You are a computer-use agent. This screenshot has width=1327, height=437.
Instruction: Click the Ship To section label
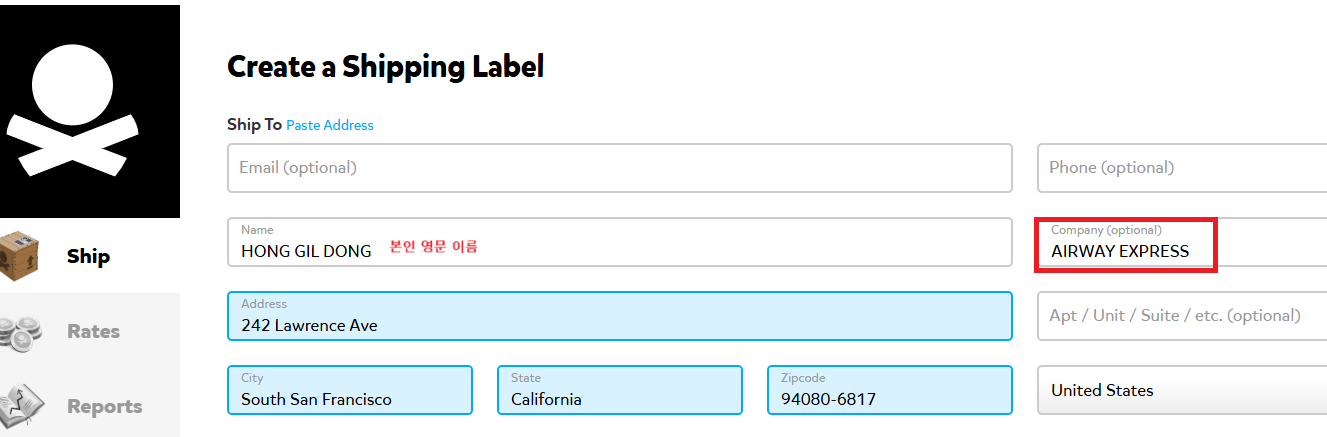click(254, 125)
